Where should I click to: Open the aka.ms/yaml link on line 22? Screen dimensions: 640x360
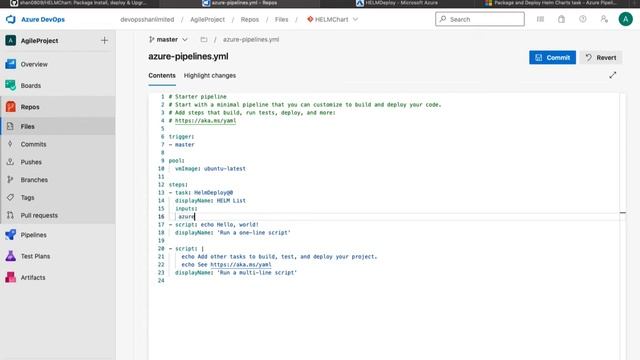[x=241, y=264]
